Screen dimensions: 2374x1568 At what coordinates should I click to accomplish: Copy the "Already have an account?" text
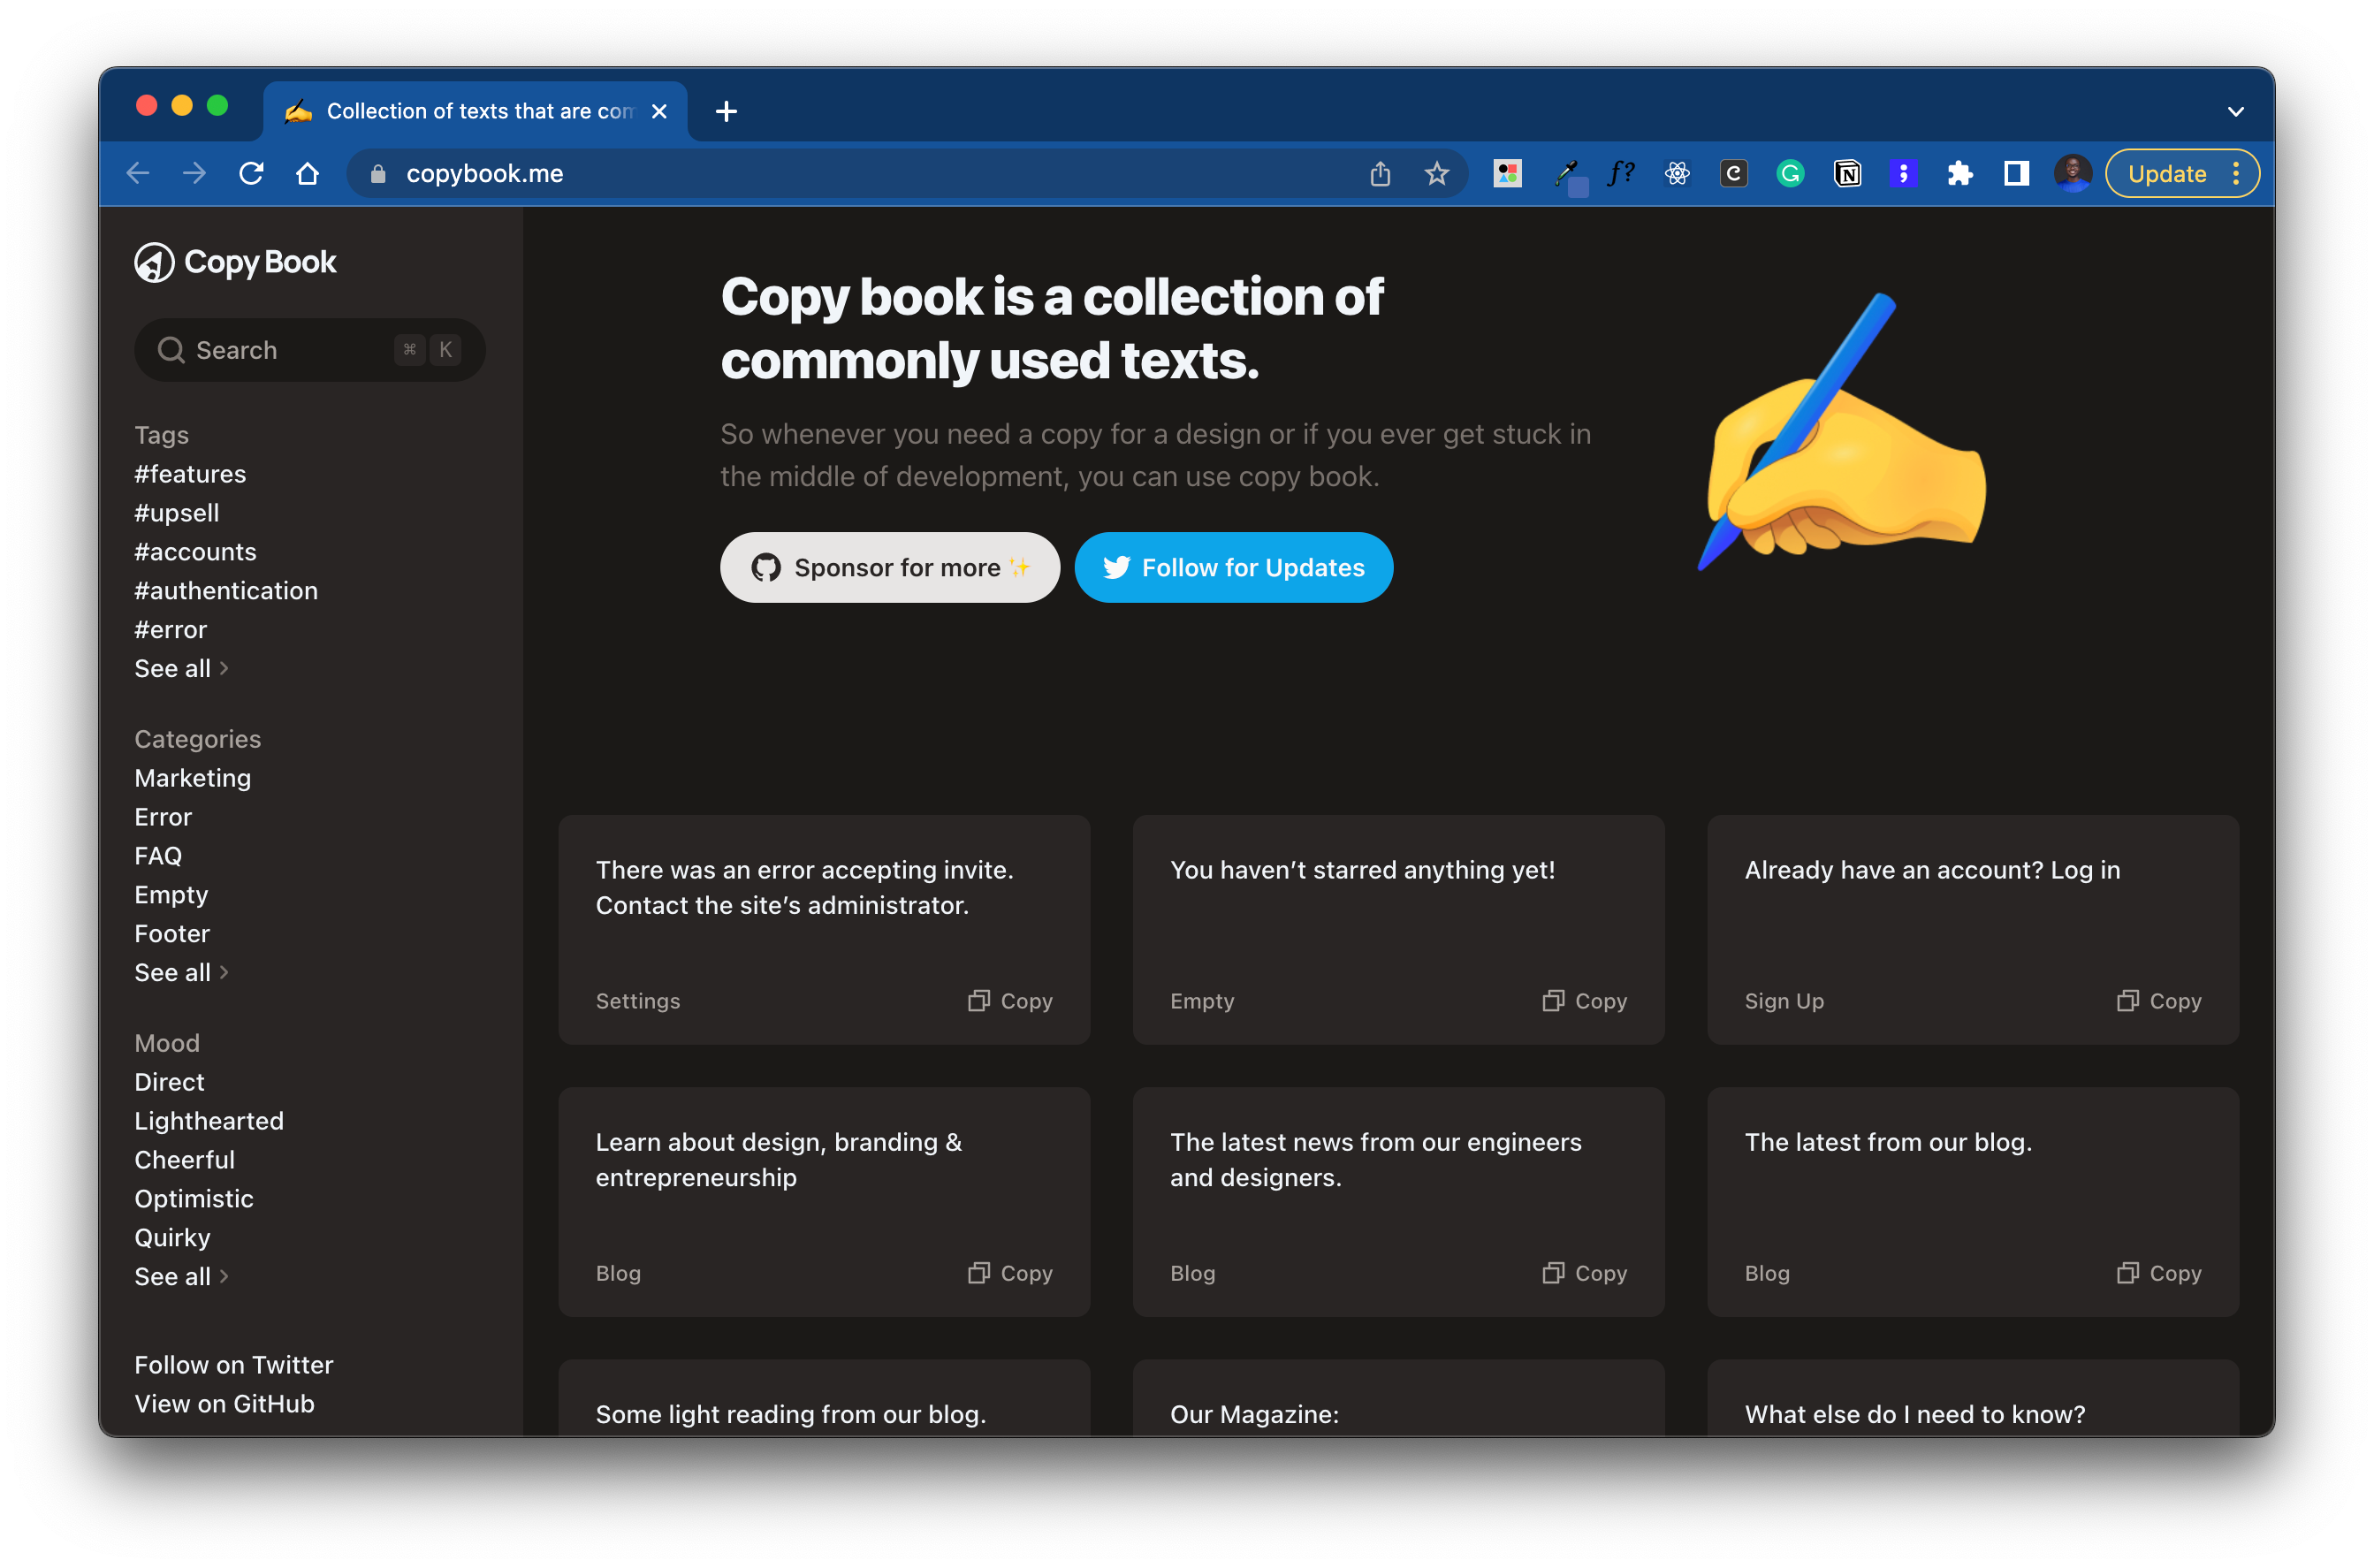[2159, 1000]
